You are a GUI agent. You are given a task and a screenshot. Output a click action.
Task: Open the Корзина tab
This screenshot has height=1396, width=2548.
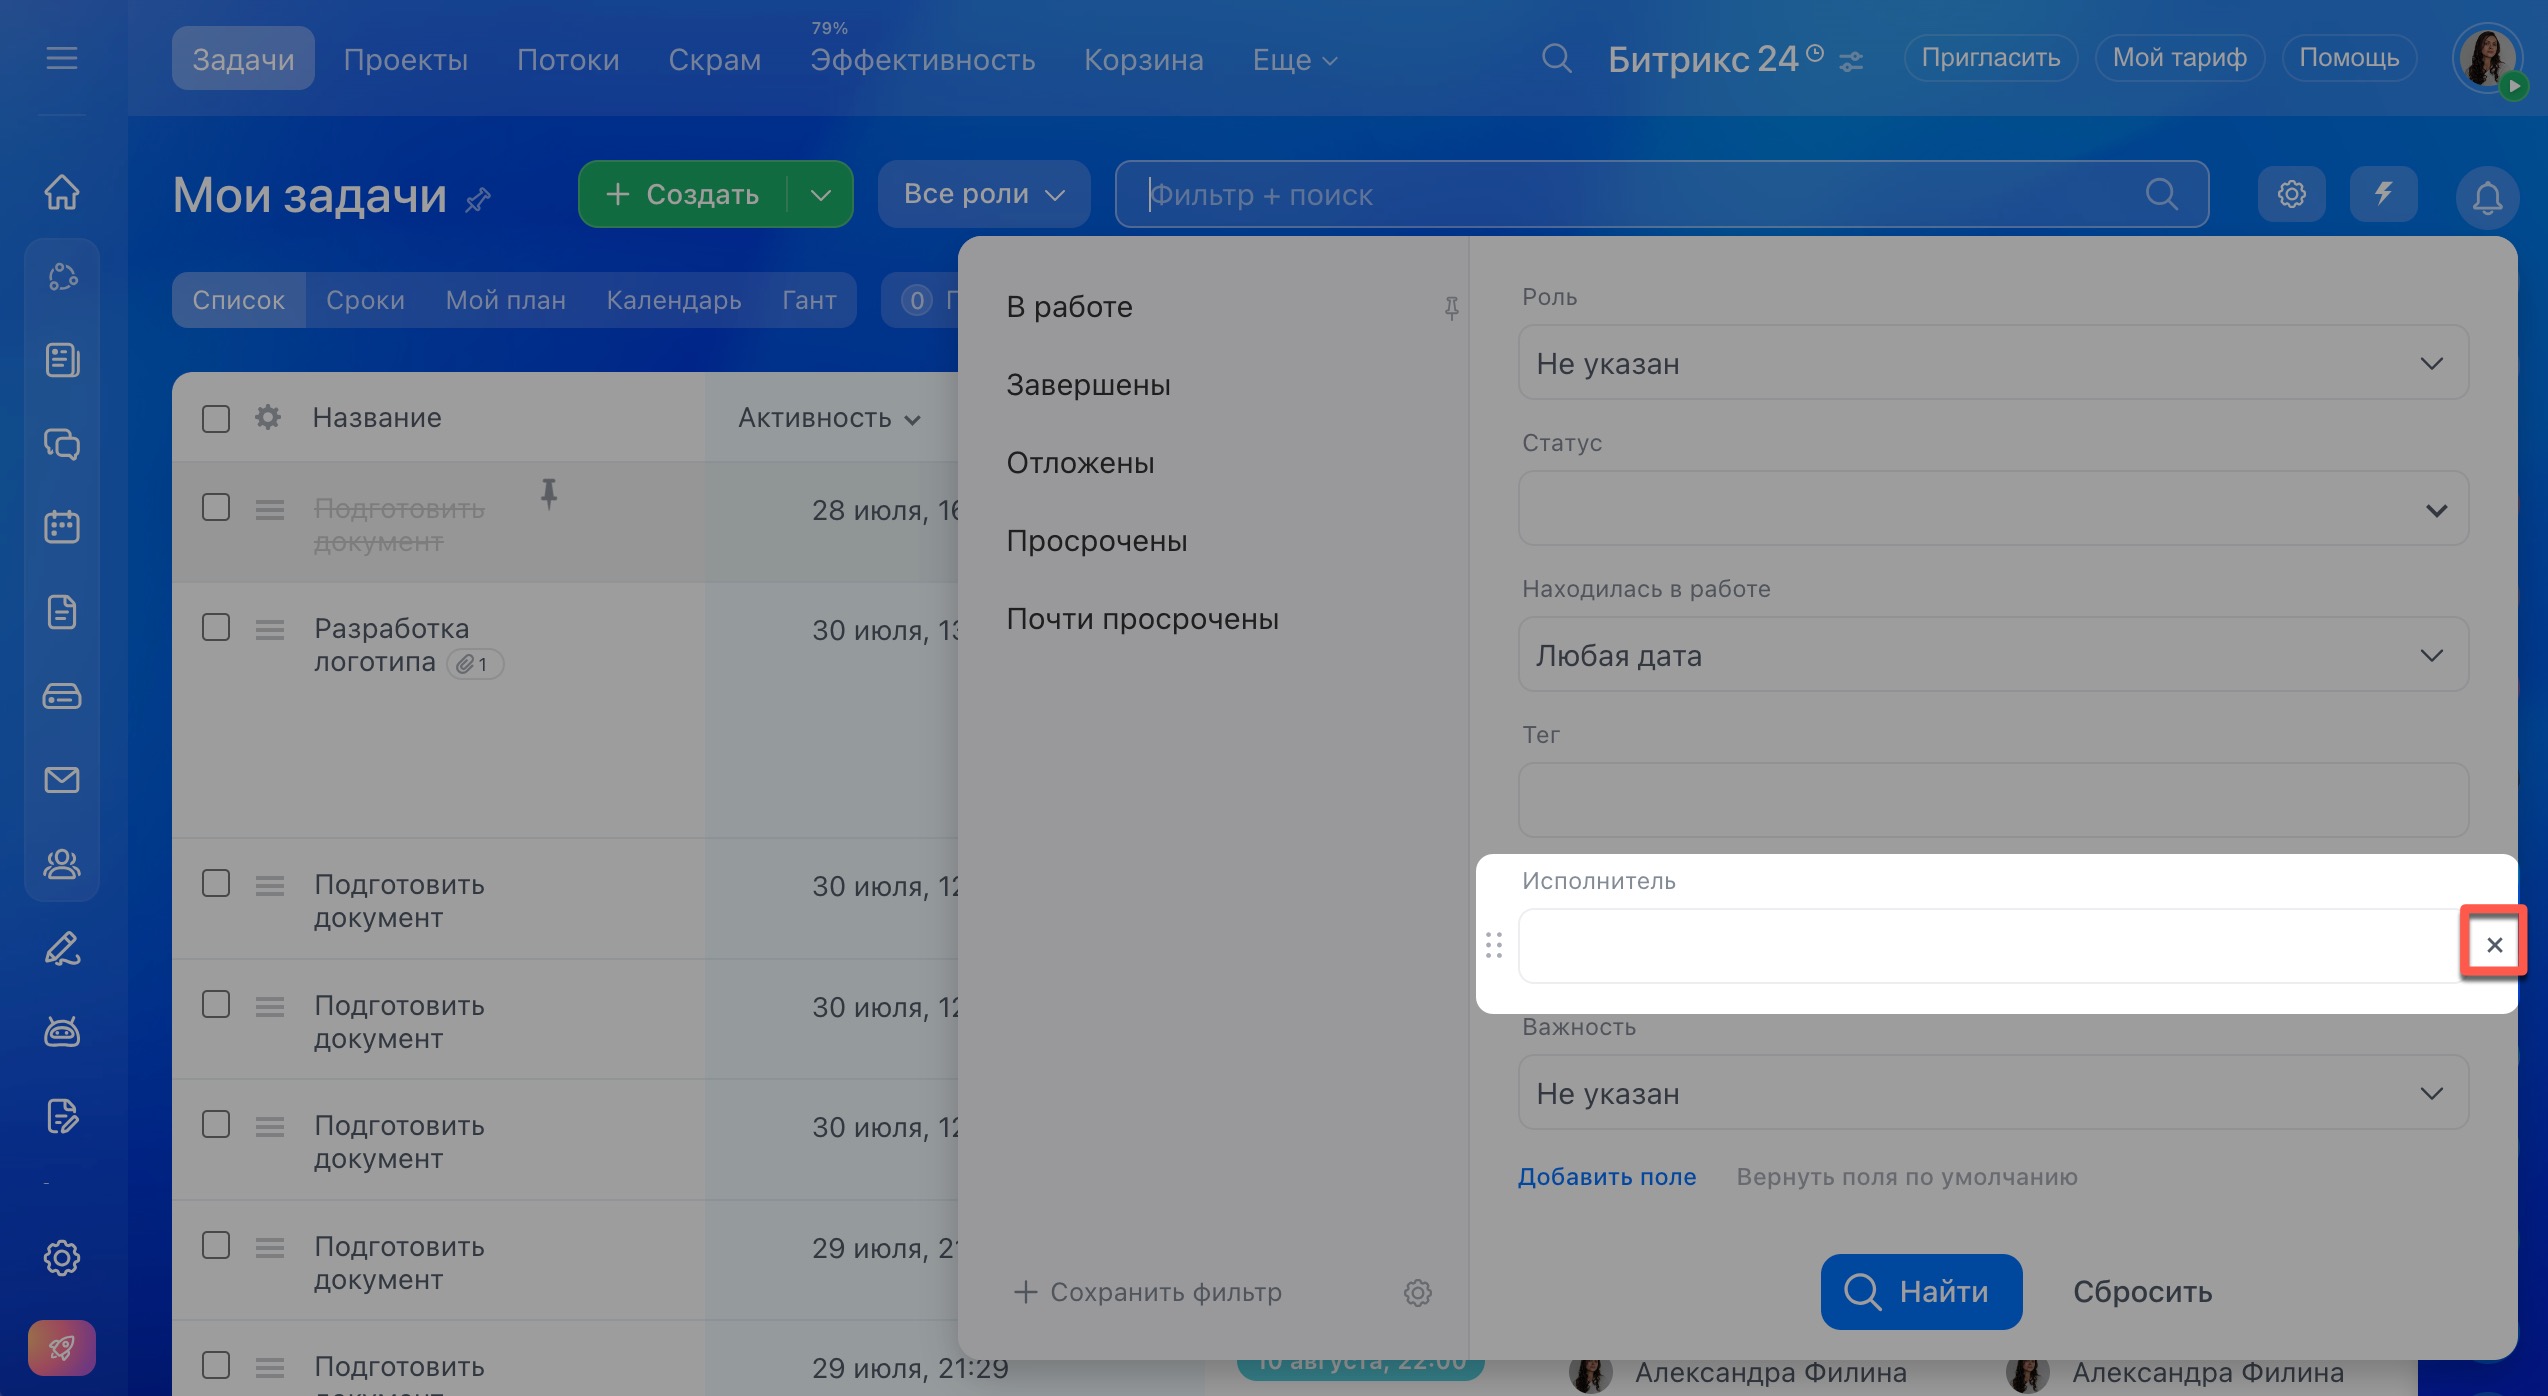pos(1144,60)
